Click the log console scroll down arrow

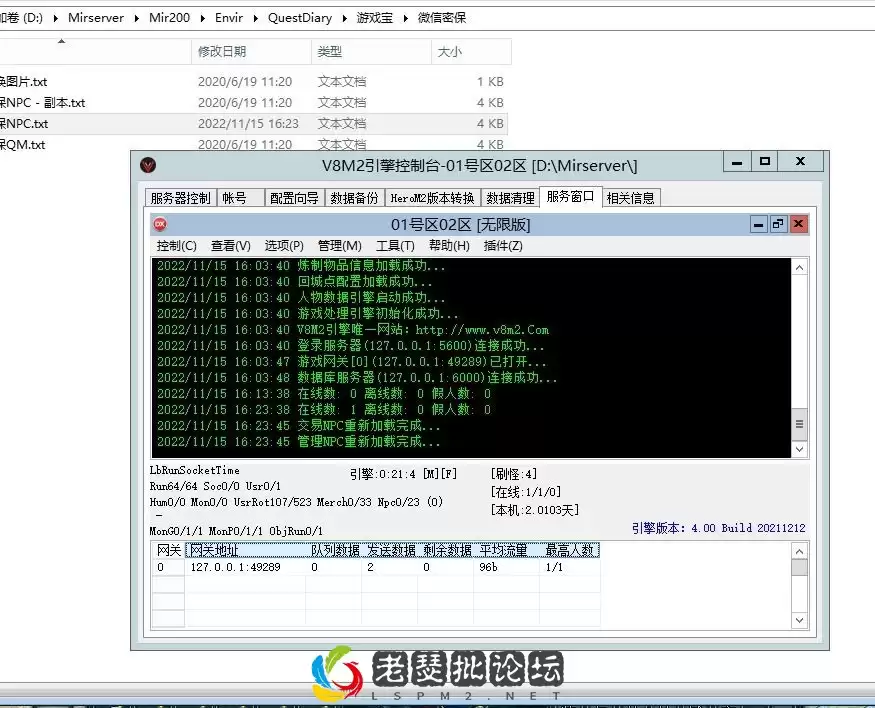coord(800,449)
